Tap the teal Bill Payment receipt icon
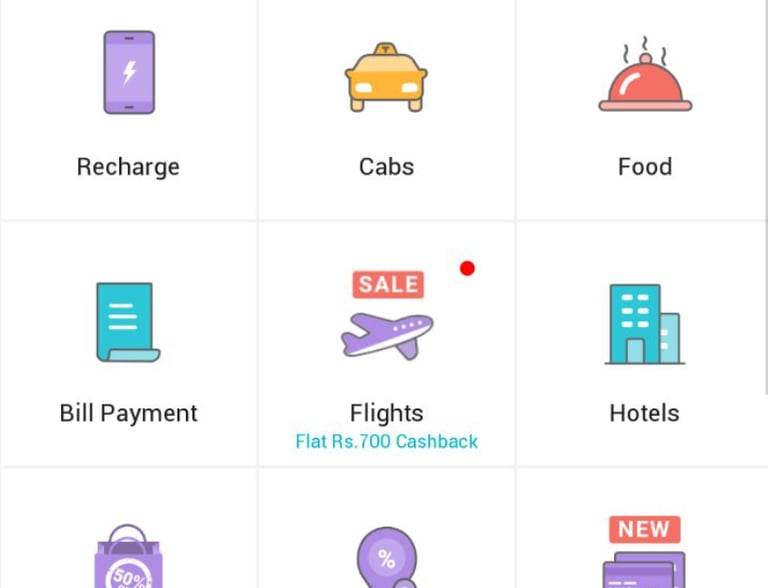768x588 pixels. 127,322
